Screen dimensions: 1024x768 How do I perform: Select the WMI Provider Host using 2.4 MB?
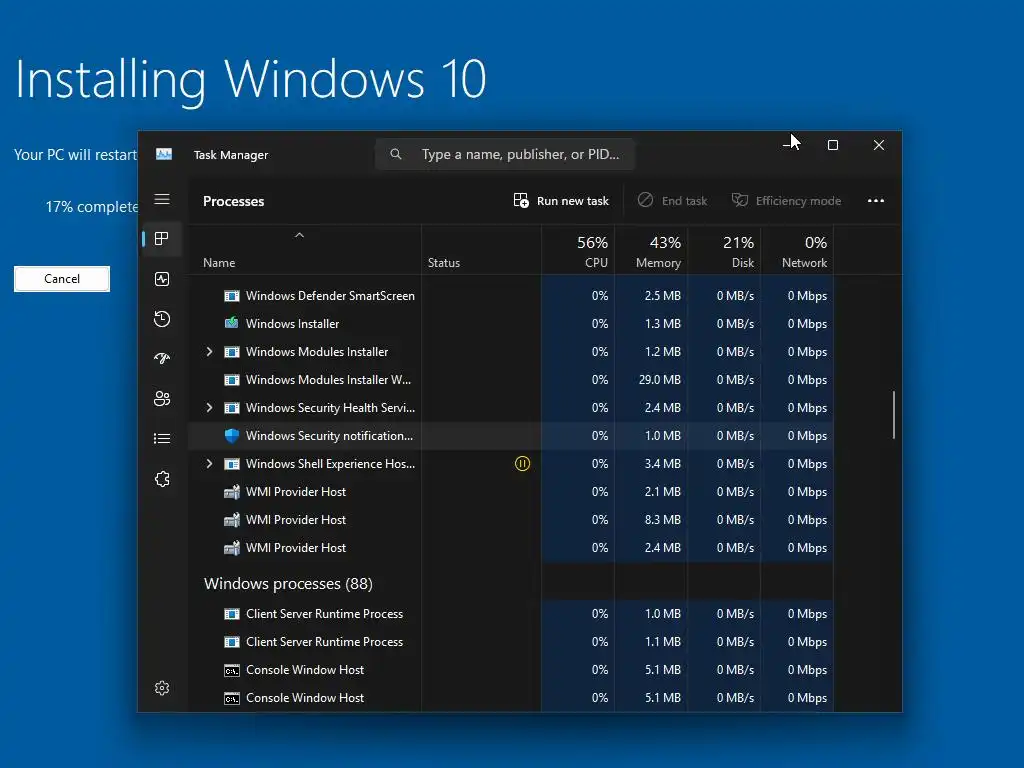point(511,548)
